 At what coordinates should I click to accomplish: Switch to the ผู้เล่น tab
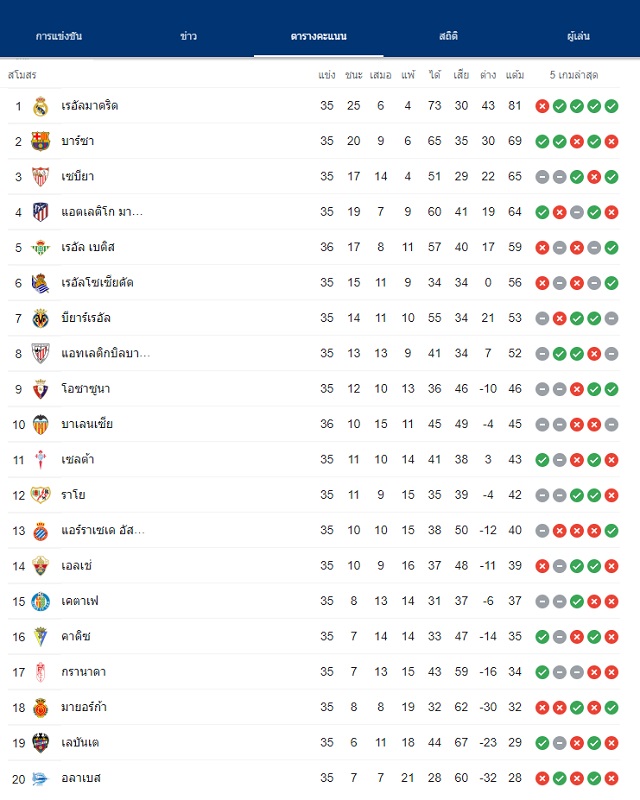(x=578, y=36)
